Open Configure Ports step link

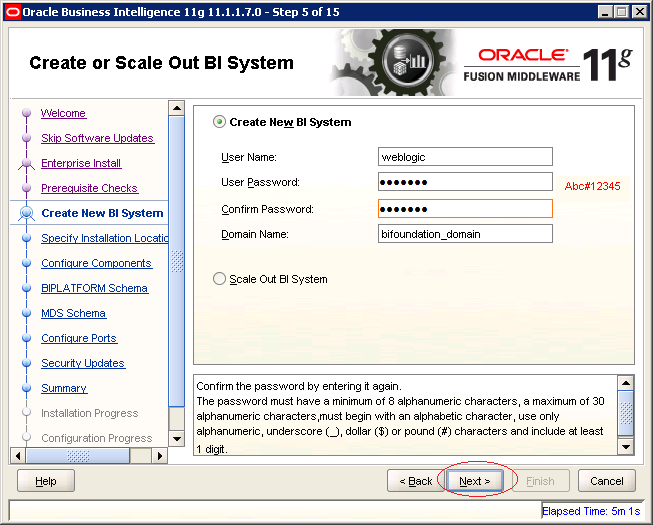79,338
